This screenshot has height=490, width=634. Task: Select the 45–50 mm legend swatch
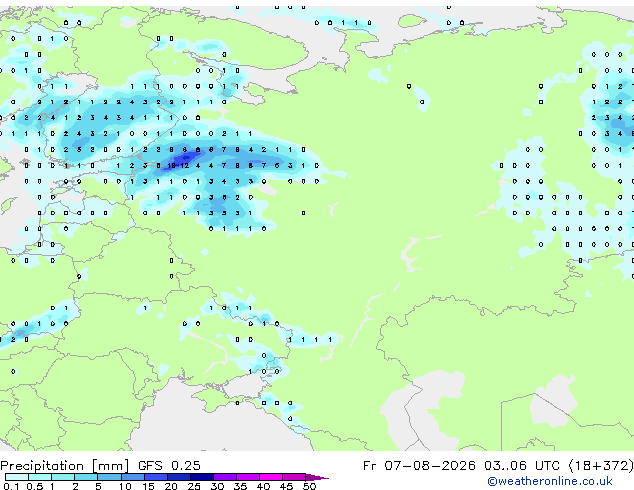pos(294,477)
